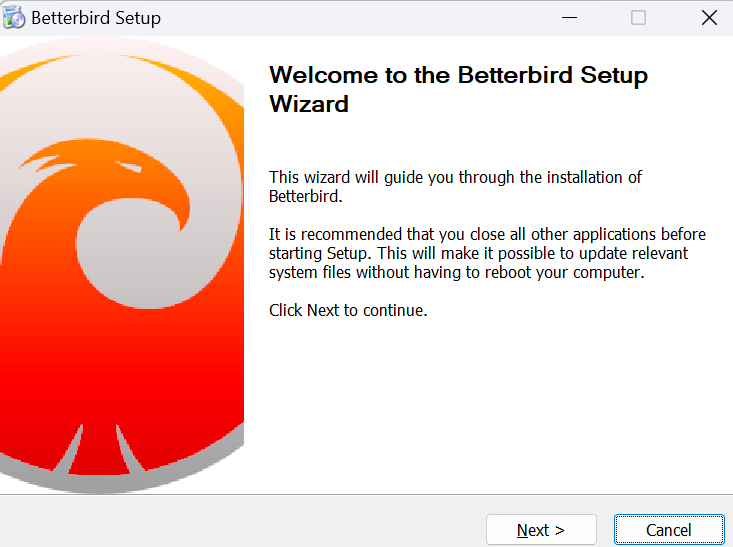
Task: Click the "Click Next to continue." text
Action: pos(348,310)
